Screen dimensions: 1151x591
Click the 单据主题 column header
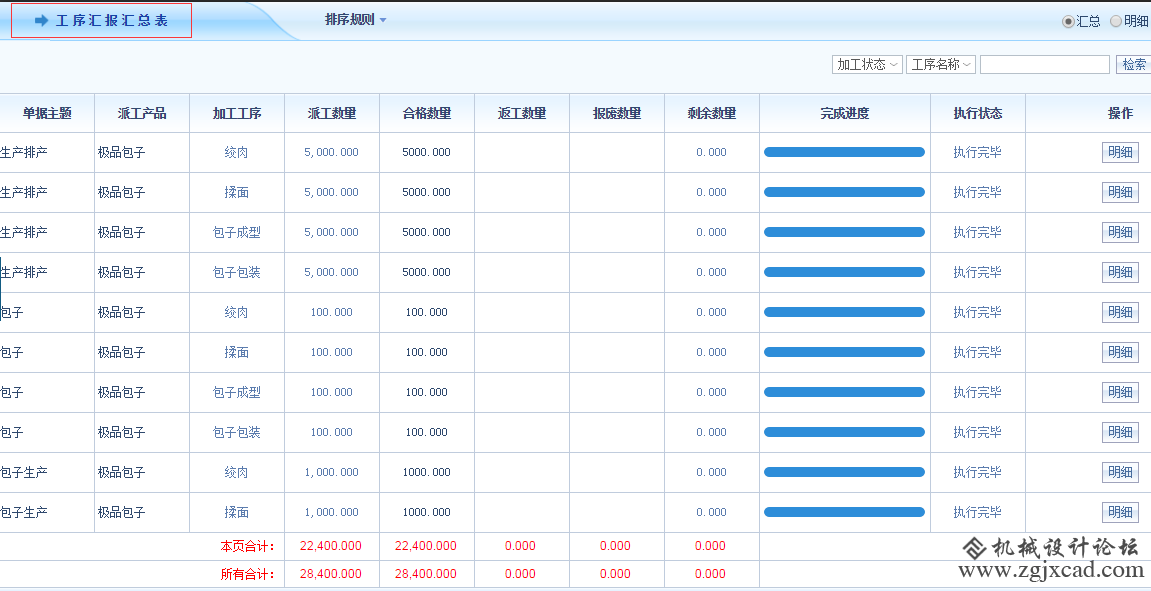47,113
